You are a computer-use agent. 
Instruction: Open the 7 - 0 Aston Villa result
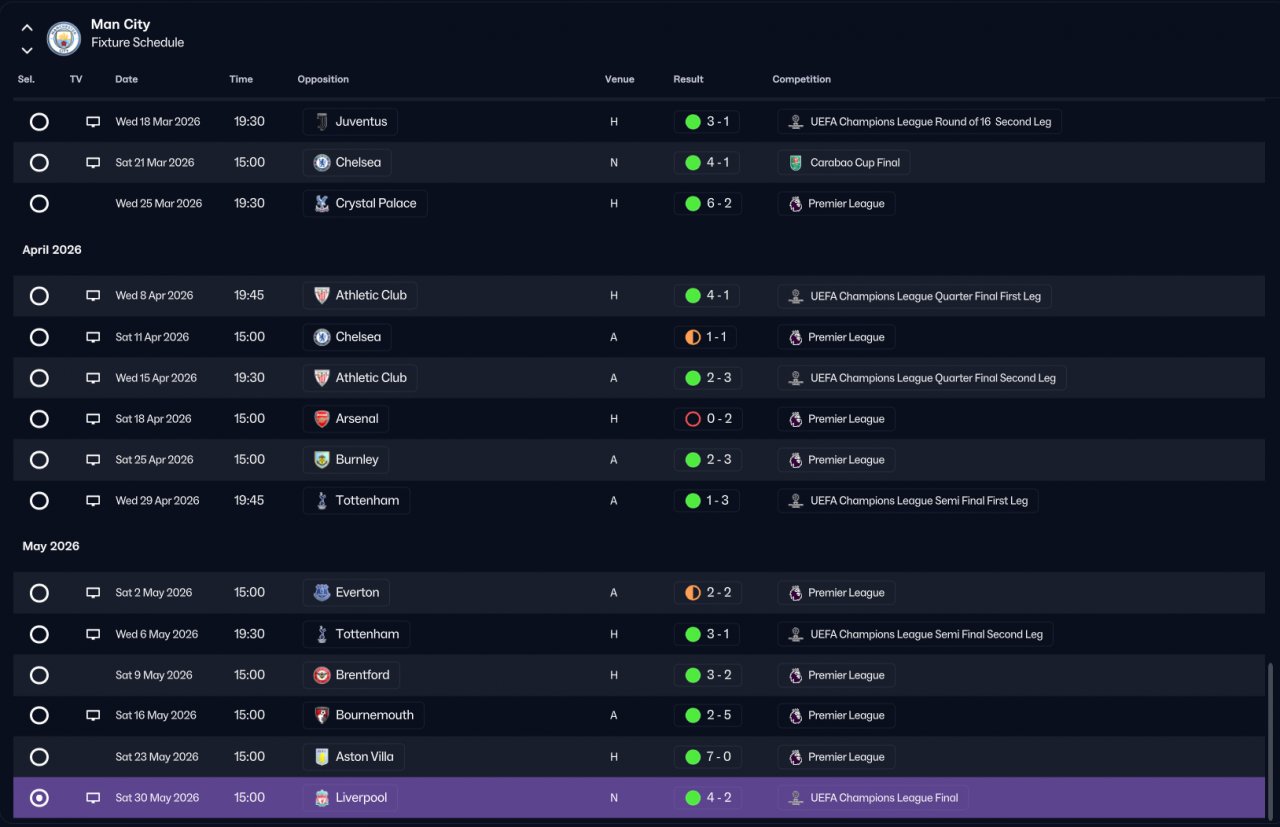(x=707, y=757)
